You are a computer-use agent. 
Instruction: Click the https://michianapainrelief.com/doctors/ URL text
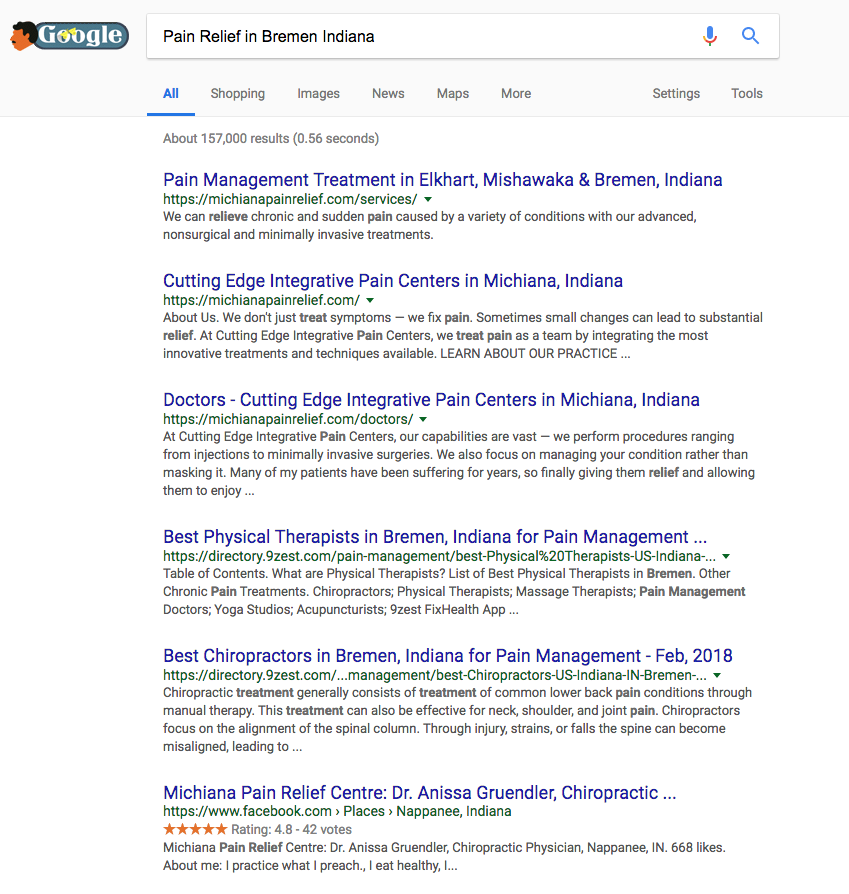click(288, 419)
